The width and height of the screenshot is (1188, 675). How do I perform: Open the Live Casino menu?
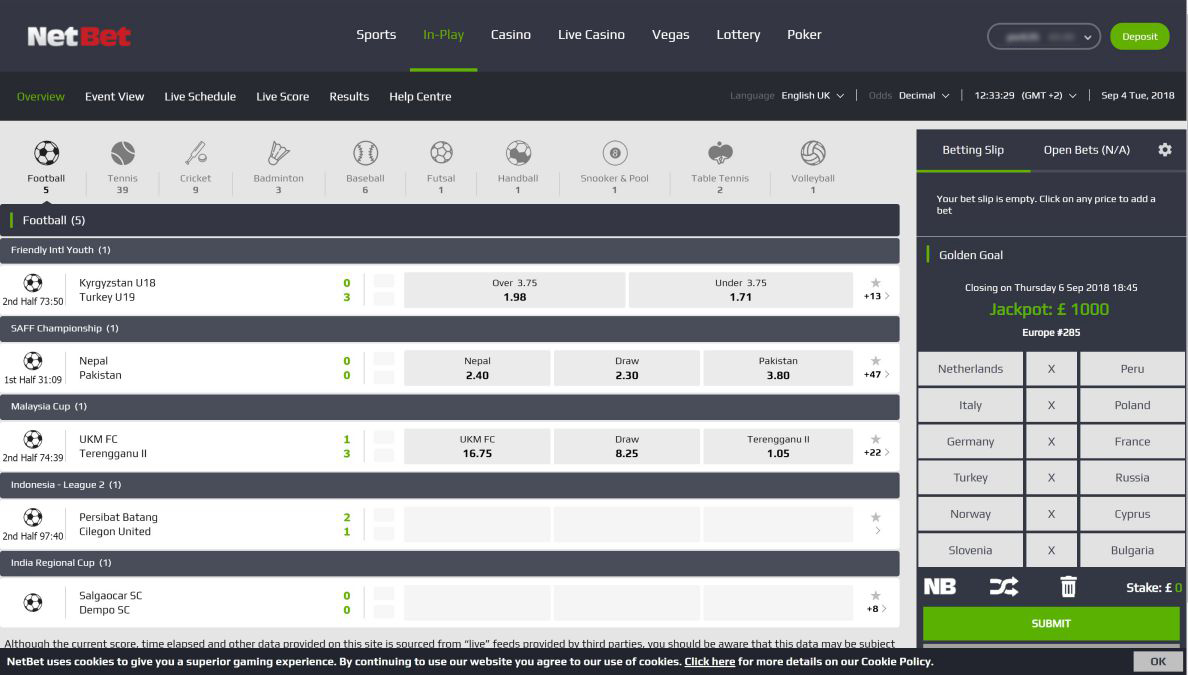(x=591, y=35)
